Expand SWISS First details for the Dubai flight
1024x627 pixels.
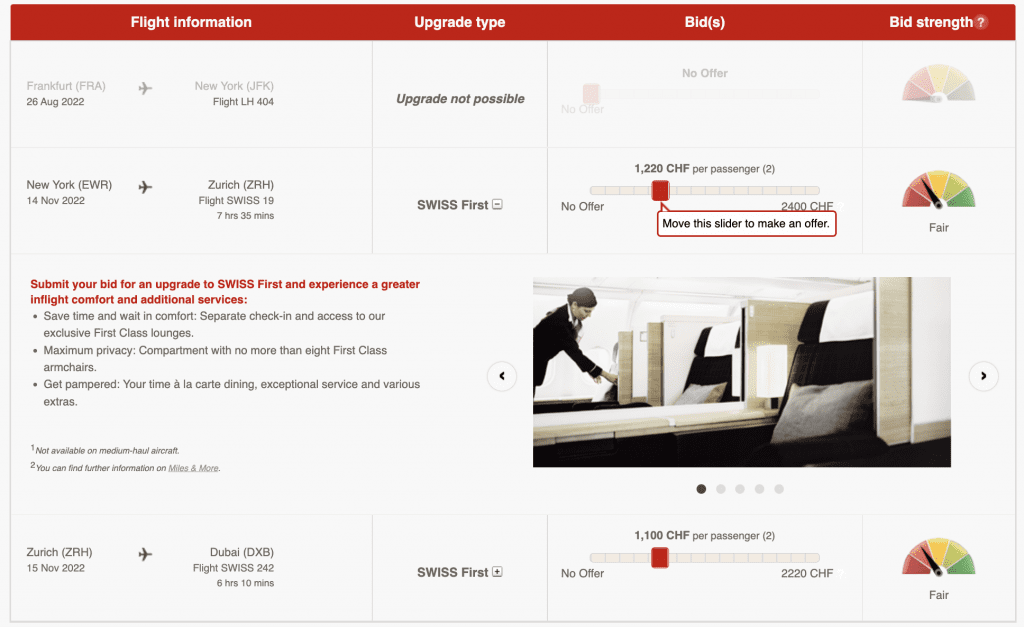pos(497,571)
